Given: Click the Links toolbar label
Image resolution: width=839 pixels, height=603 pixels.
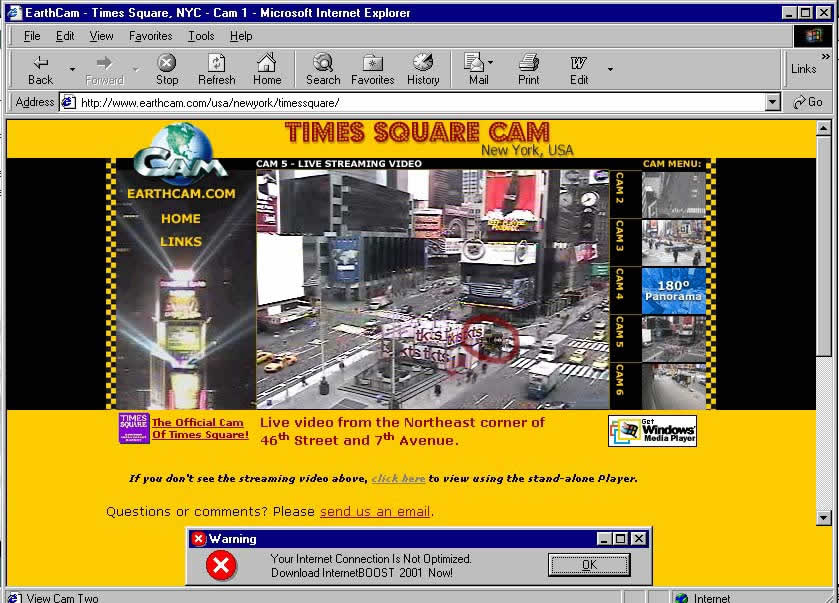Looking at the screenshot, I should pyautogui.click(x=803, y=69).
